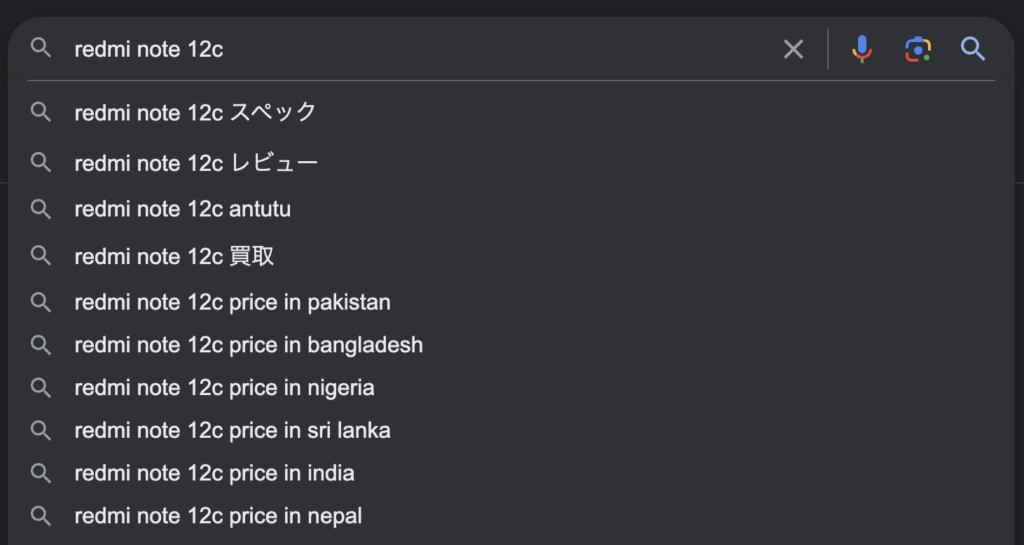The width and height of the screenshot is (1024, 545).
Task: Click the clear search X icon
Action: [793, 49]
